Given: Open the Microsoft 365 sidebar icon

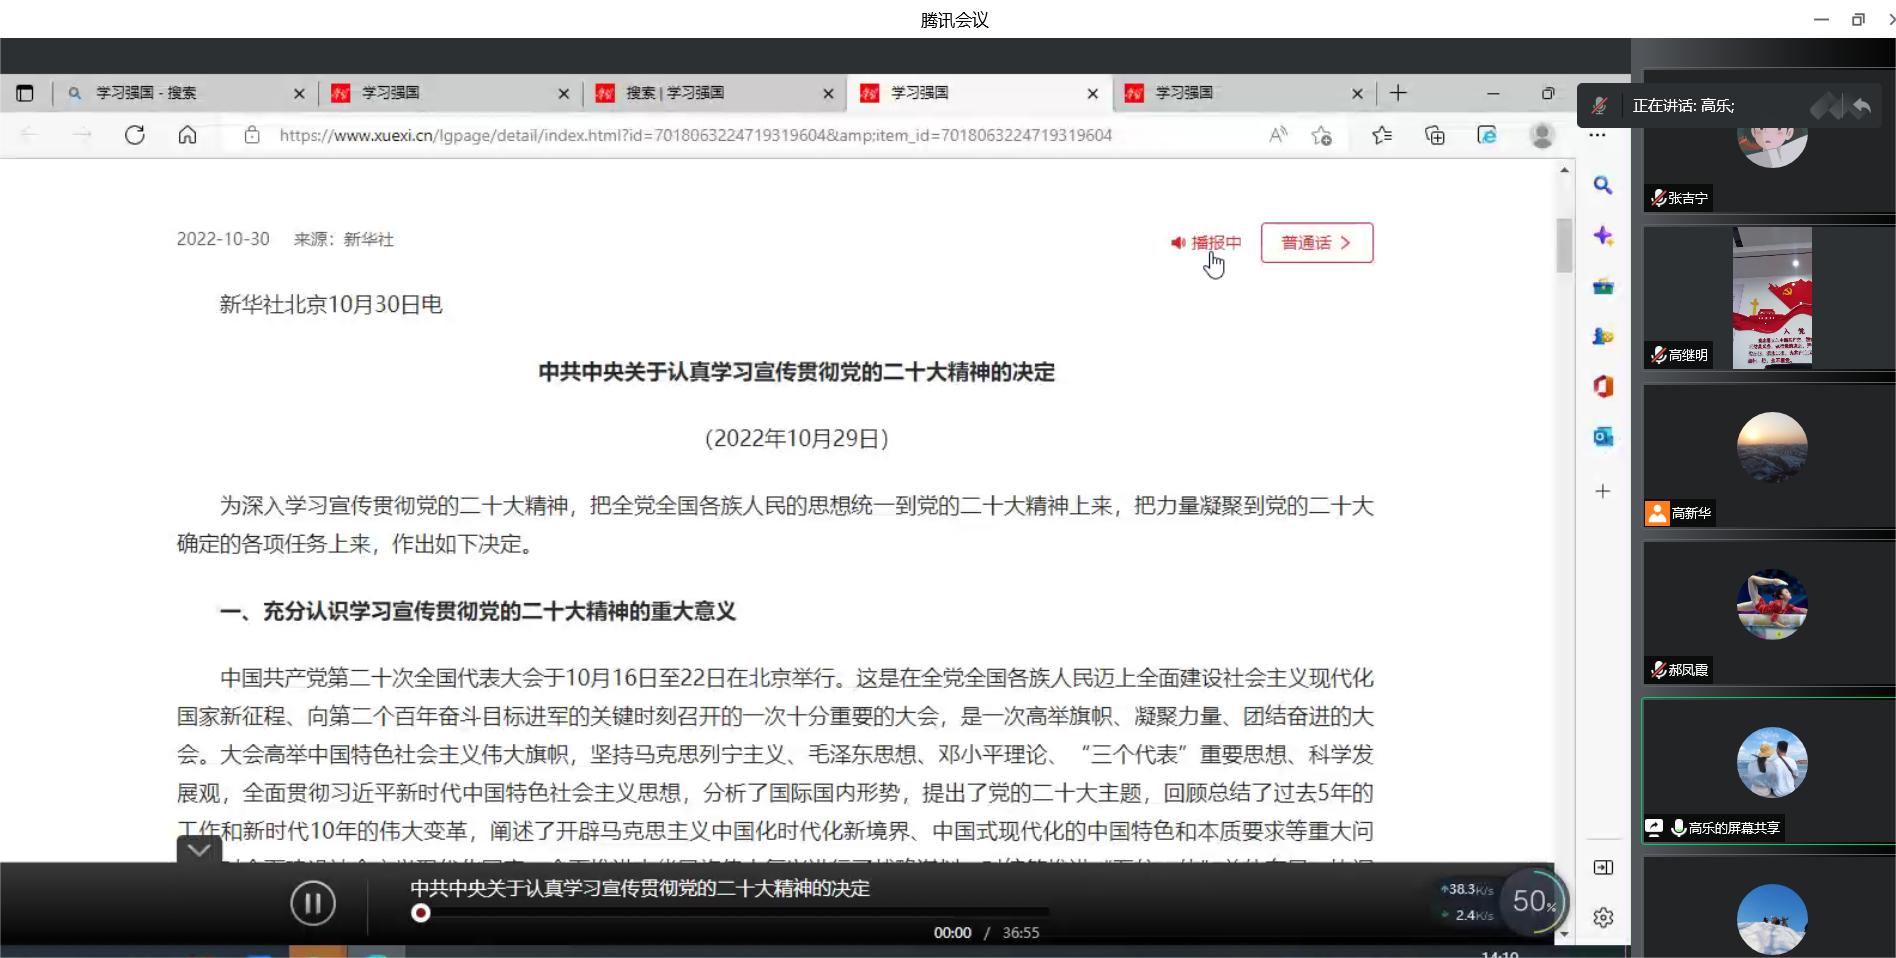Looking at the screenshot, I should click(1602, 386).
